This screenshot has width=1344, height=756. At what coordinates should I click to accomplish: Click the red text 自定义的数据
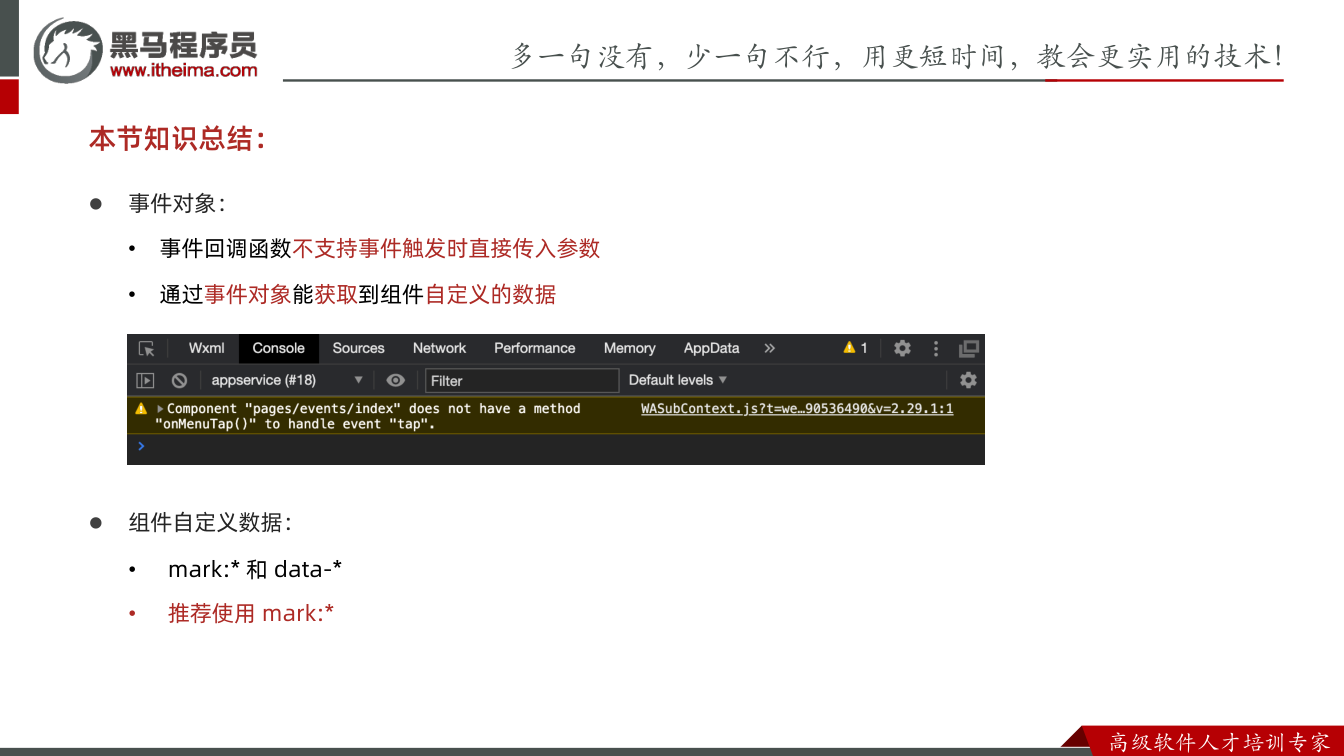(x=490, y=294)
